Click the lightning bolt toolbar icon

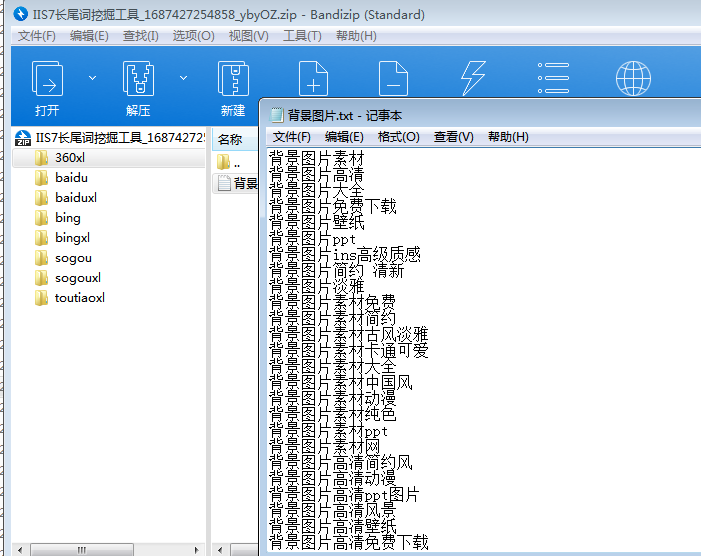(473, 79)
